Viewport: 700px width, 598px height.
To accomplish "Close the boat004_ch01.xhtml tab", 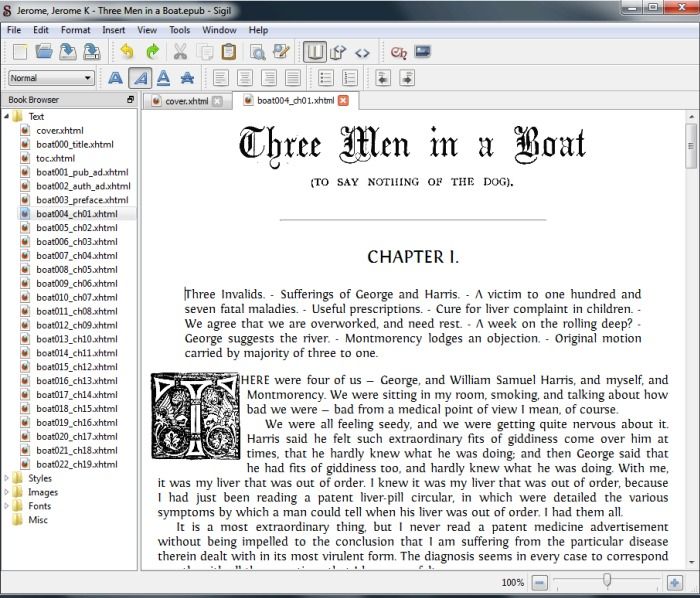I will (343, 100).
